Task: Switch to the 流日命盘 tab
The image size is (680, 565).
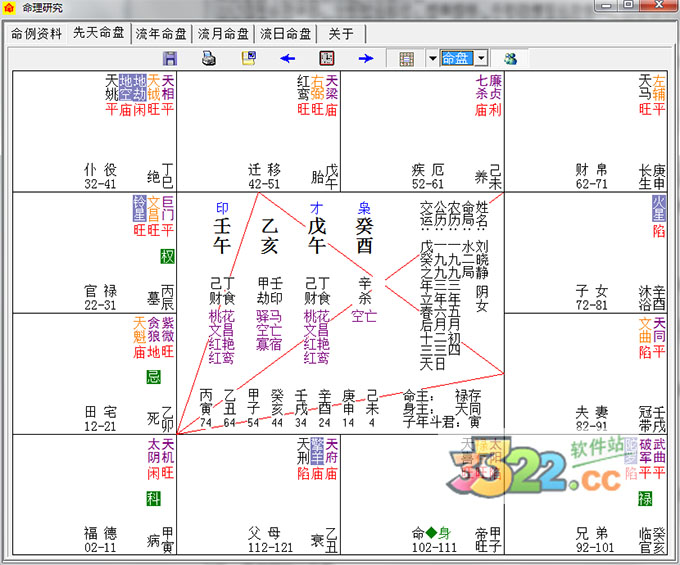Action: click(x=285, y=33)
